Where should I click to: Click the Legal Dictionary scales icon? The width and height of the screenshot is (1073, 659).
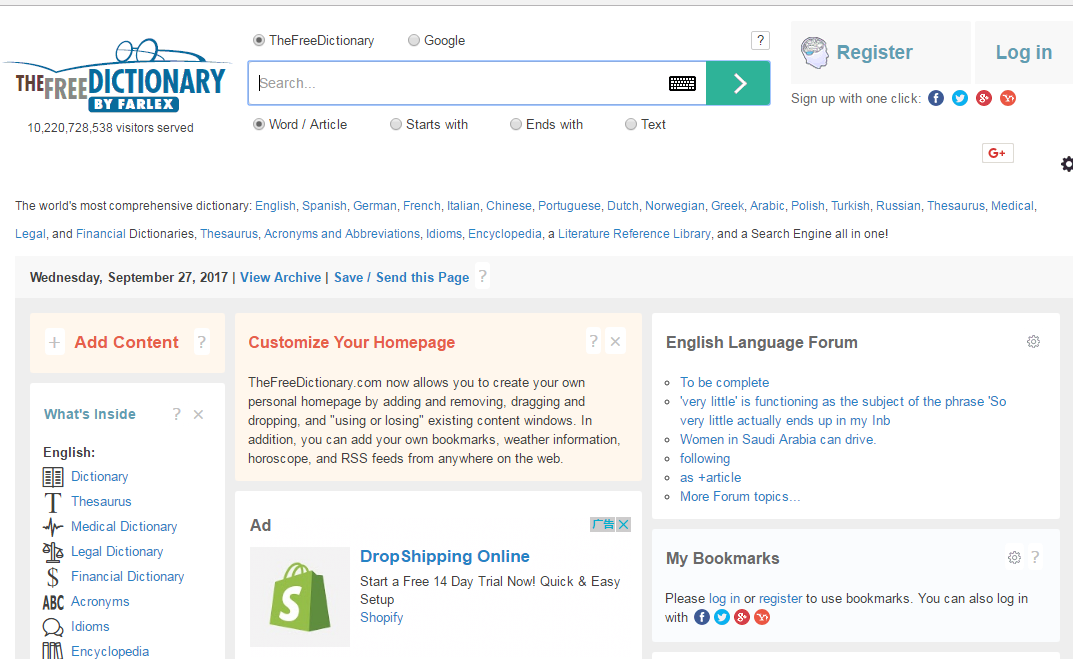point(53,552)
